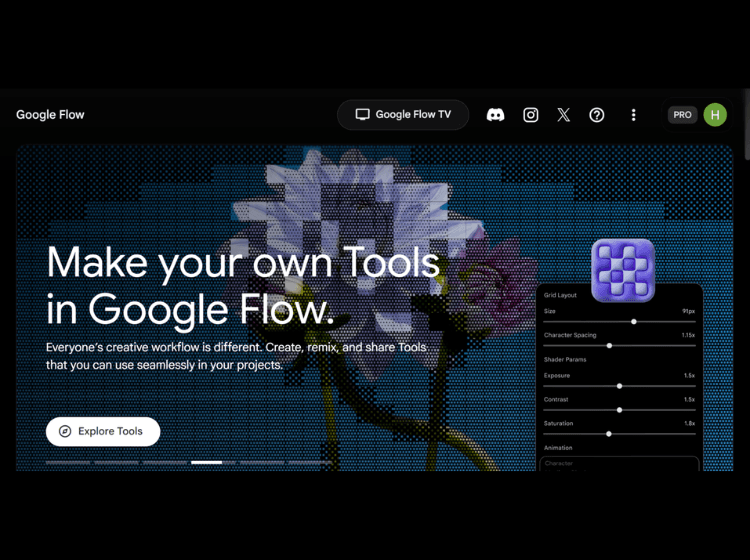Adjust the Contrast slider handle
Viewport: 750px width, 560px height.
(x=619, y=410)
